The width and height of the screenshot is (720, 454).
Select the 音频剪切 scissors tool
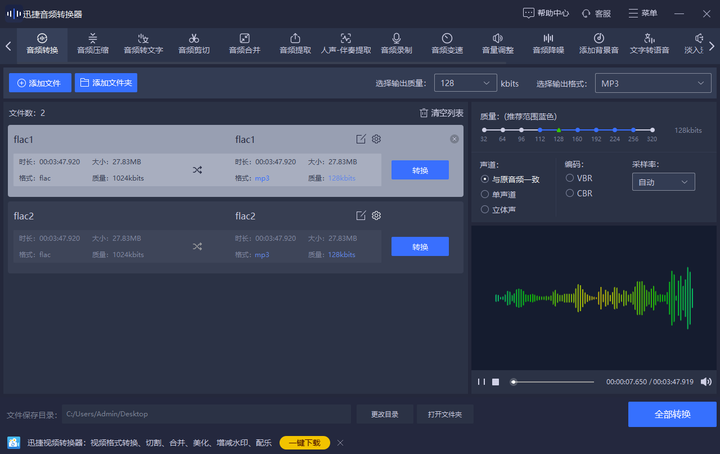(194, 44)
